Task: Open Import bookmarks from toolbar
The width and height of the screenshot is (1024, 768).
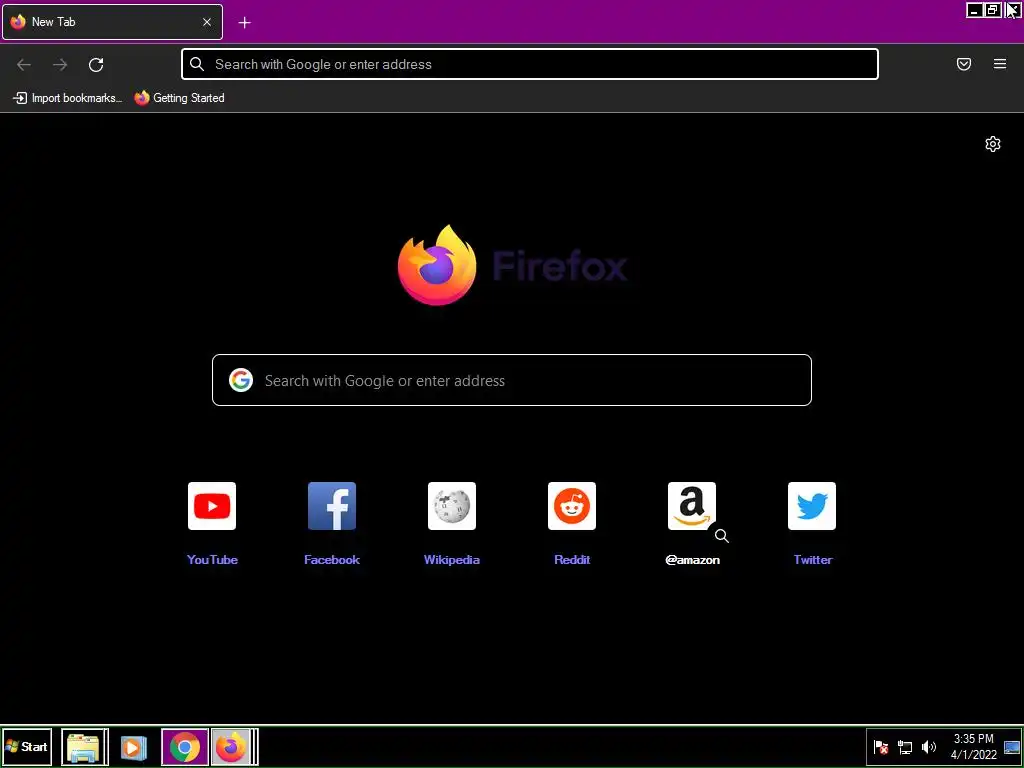Action: tap(67, 98)
